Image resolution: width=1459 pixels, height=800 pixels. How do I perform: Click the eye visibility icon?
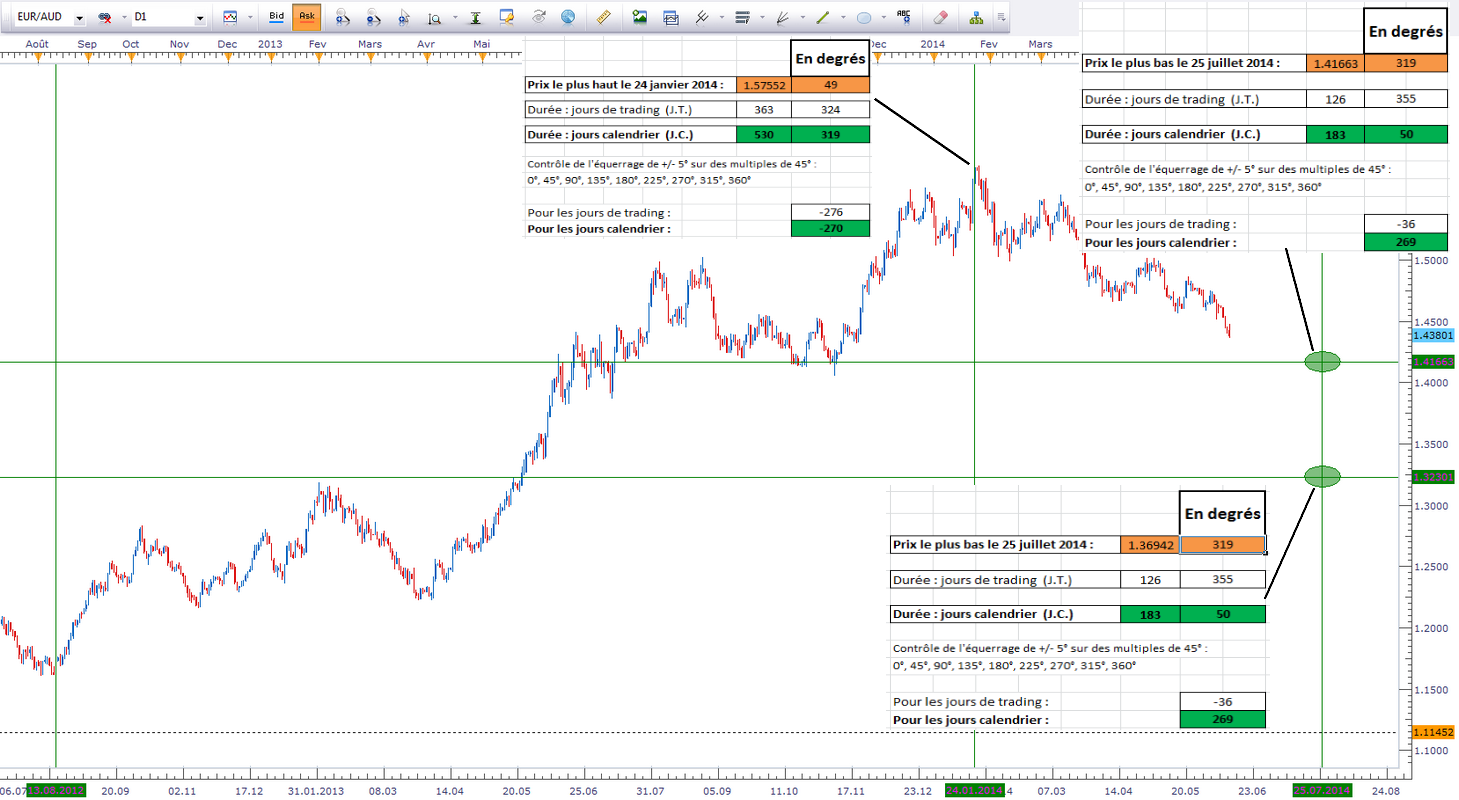click(x=538, y=17)
